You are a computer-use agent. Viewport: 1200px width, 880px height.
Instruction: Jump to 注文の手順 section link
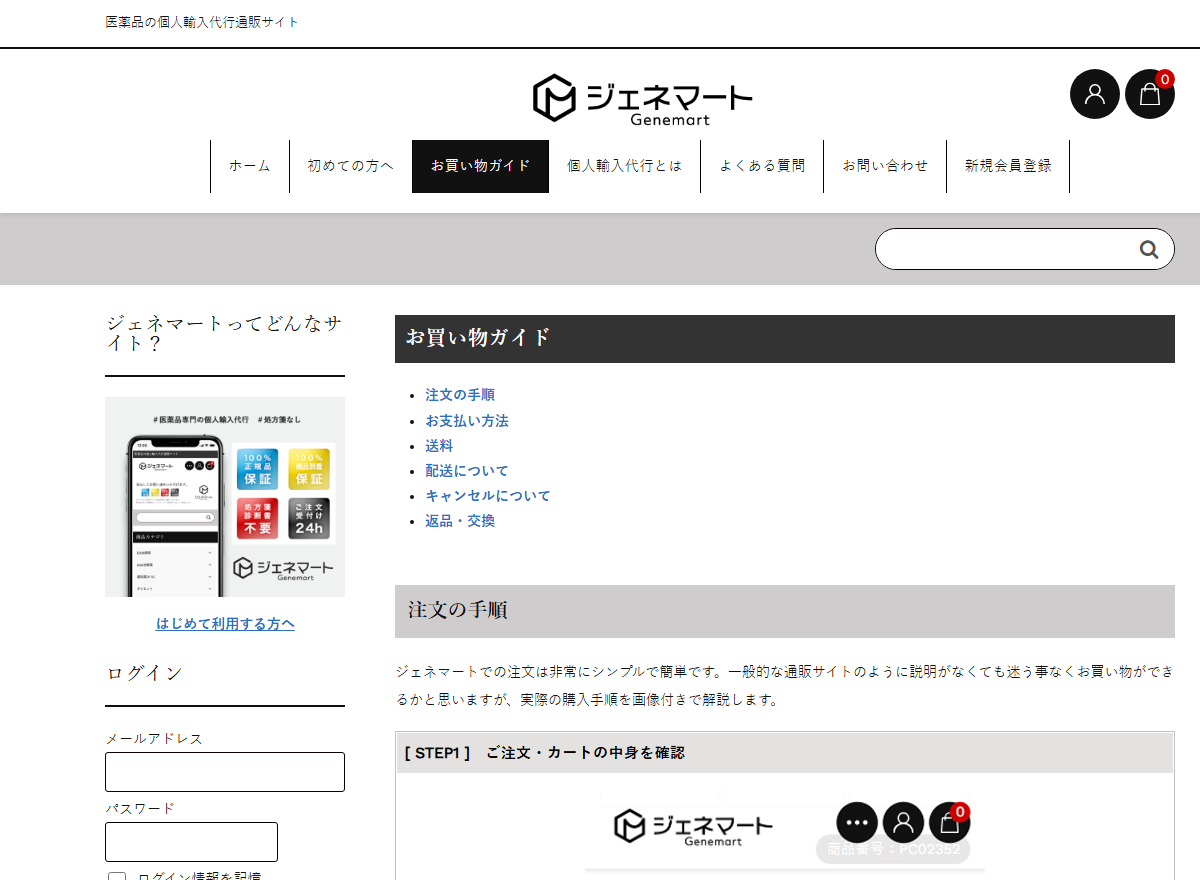[x=460, y=395]
